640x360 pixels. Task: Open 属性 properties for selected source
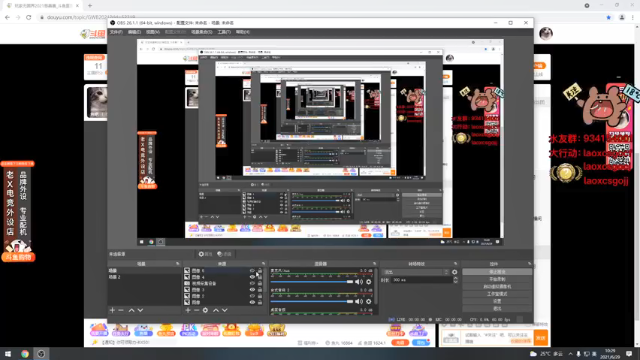tap(205, 254)
